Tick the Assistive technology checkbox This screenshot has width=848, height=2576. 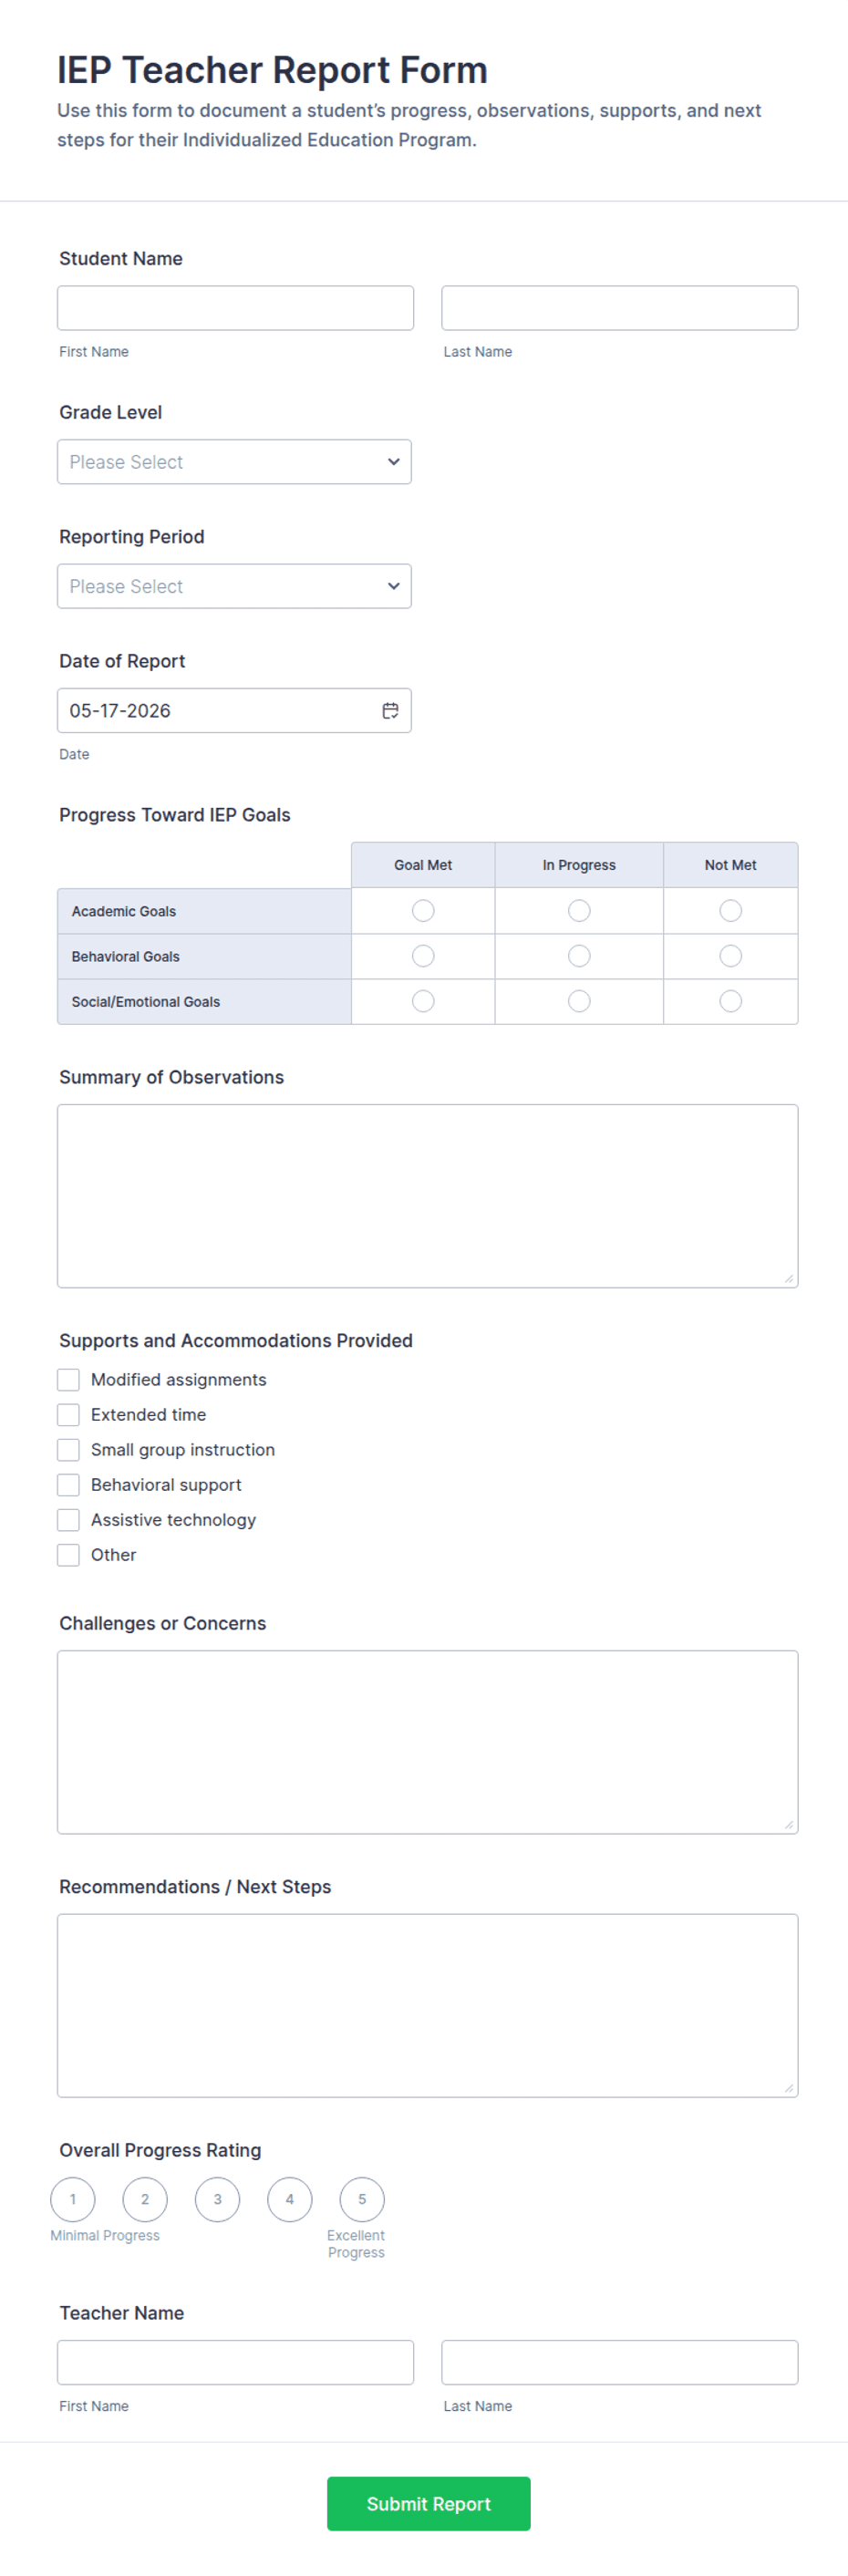tap(68, 1520)
